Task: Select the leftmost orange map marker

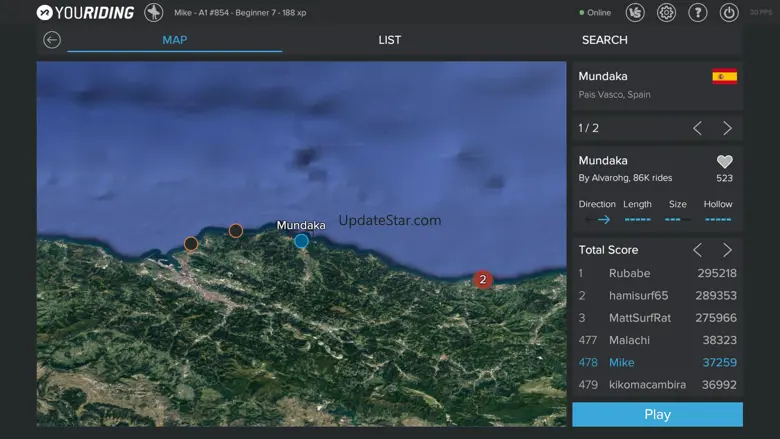Action: [x=191, y=244]
